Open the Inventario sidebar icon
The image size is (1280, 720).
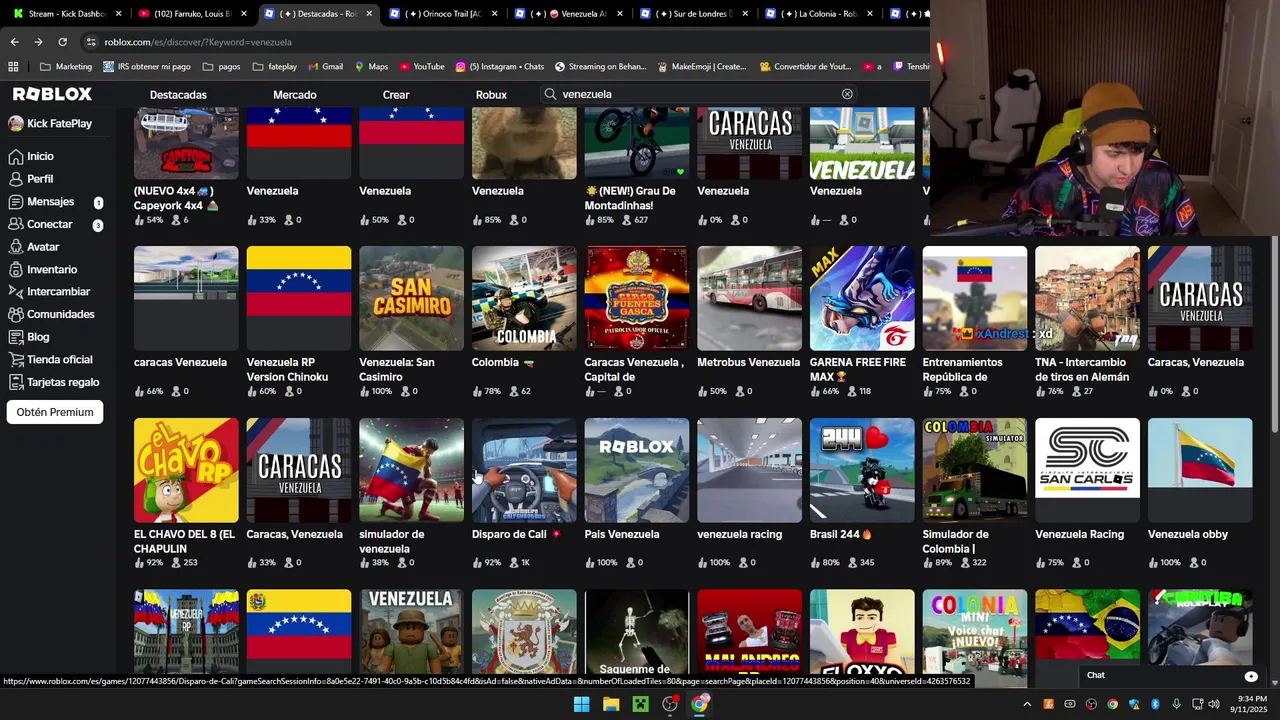coord(16,269)
